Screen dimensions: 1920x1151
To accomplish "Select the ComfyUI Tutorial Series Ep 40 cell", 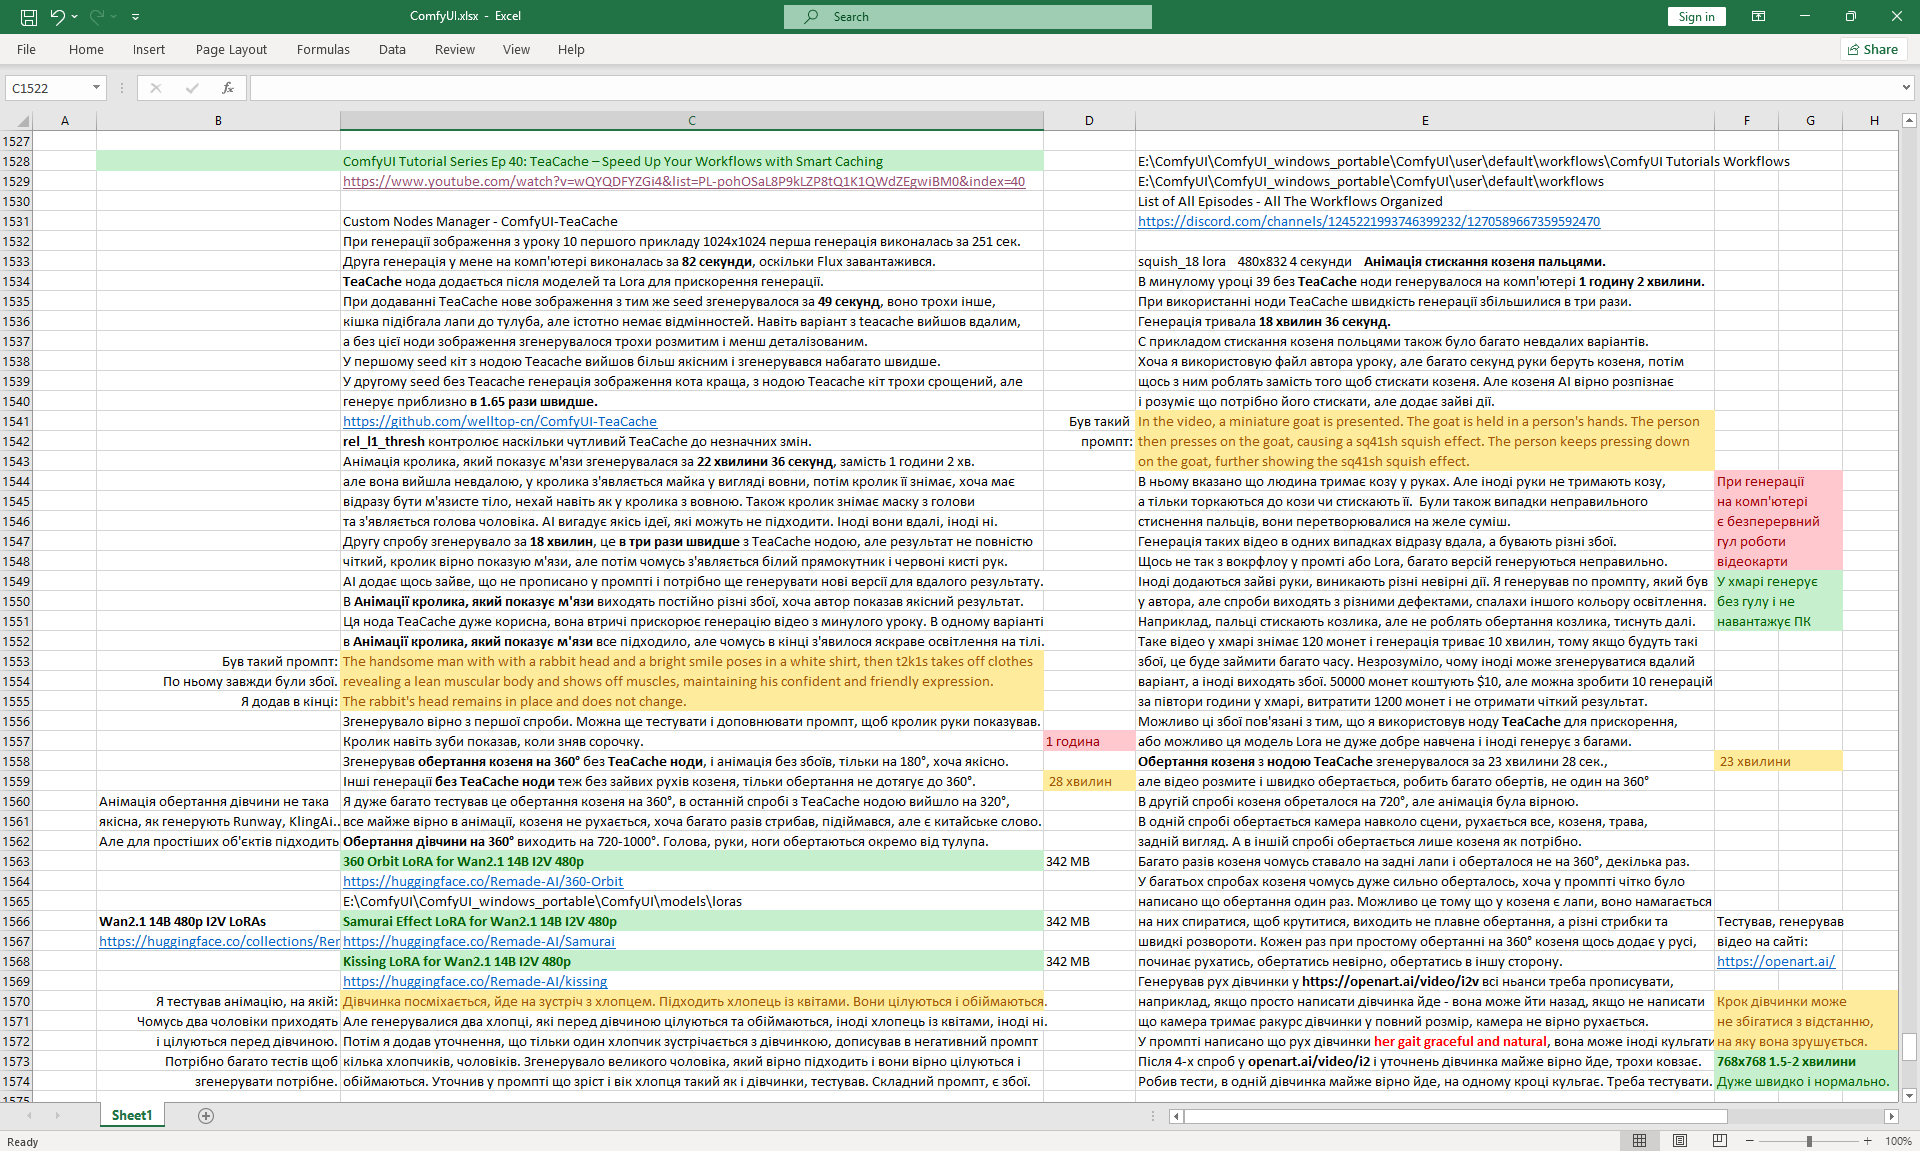I will tap(691, 161).
